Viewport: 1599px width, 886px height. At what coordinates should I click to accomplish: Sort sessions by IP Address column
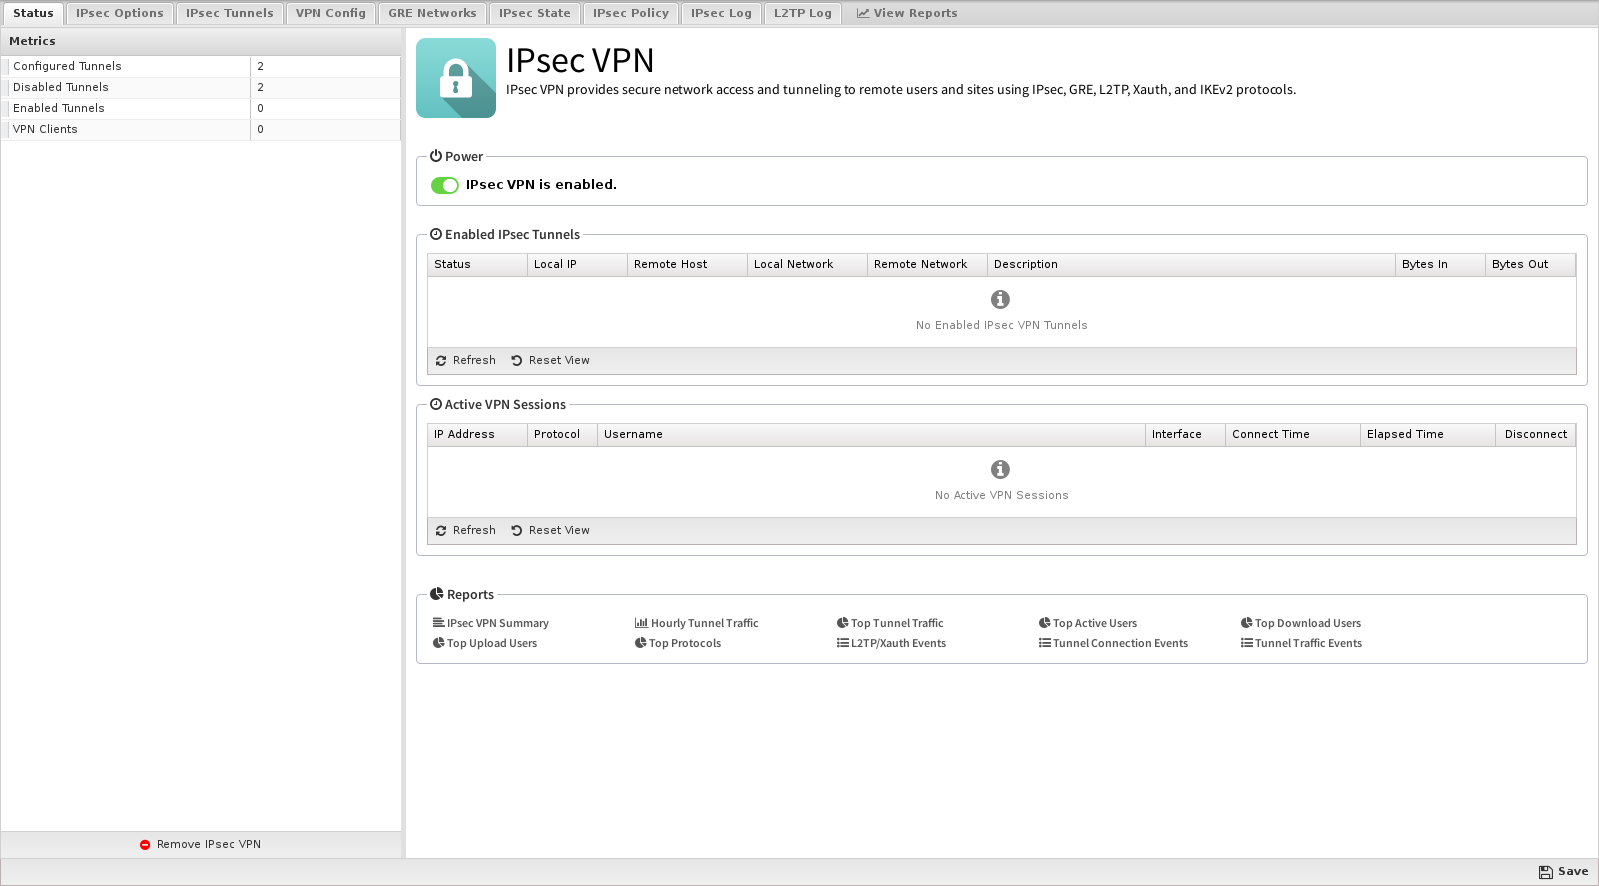(477, 435)
